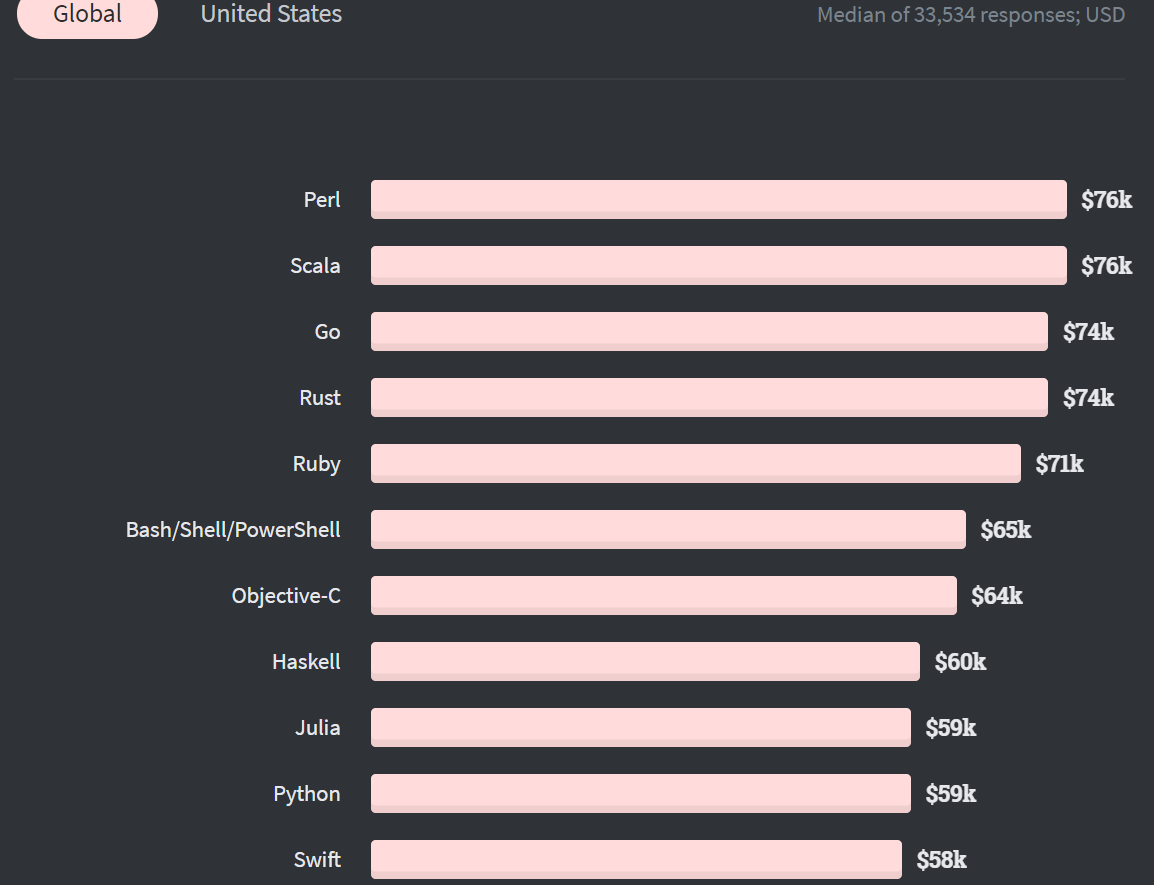Screen dimensions: 1154x885
Task: Select the Ruby salary bar
Action: coord(695,463)
